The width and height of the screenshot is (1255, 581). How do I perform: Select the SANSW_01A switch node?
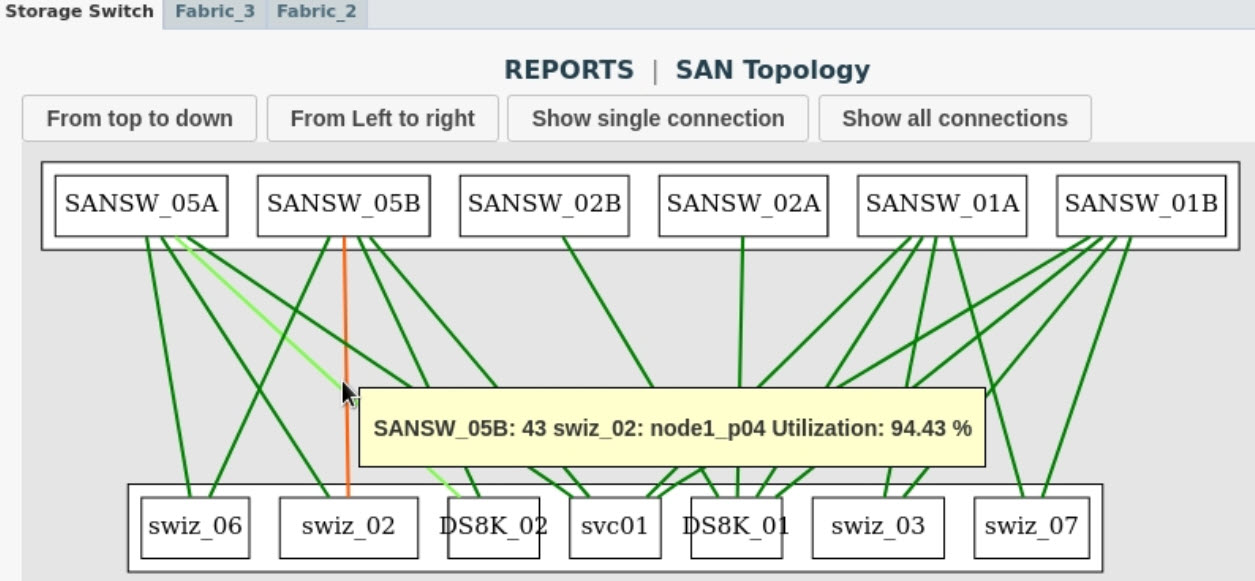[942, 205]
